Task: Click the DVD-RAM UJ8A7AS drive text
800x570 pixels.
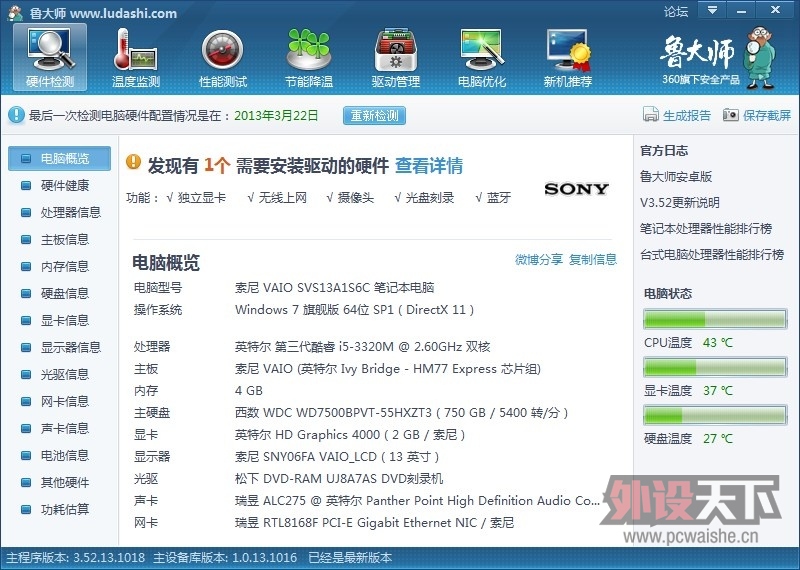Action: pyautogui.click(x=339, y=479)
